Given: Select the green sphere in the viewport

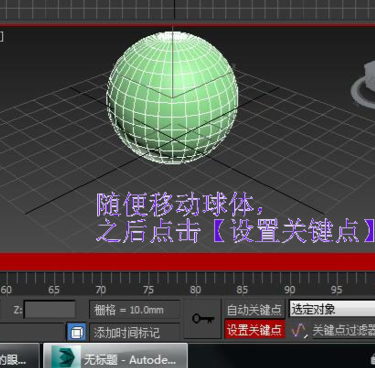Looking at the screenshot, I should pyautogui.click(x=172, y=97).
